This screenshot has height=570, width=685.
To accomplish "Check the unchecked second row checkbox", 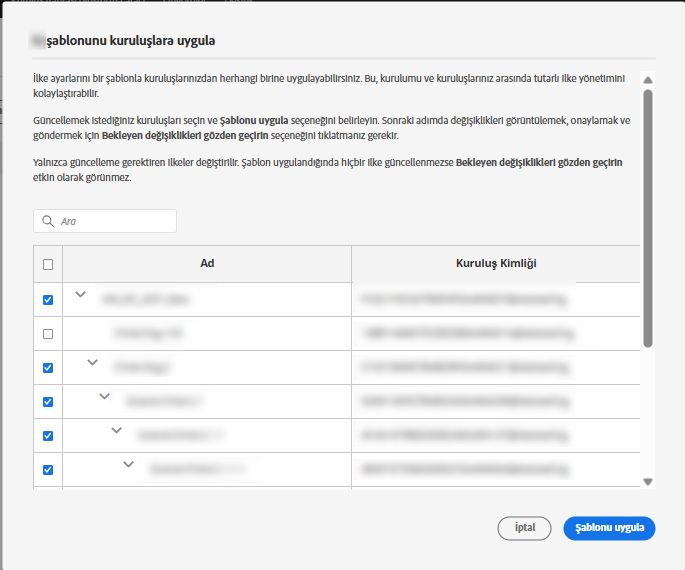I will pyautogui.click(x=48, y=334).
